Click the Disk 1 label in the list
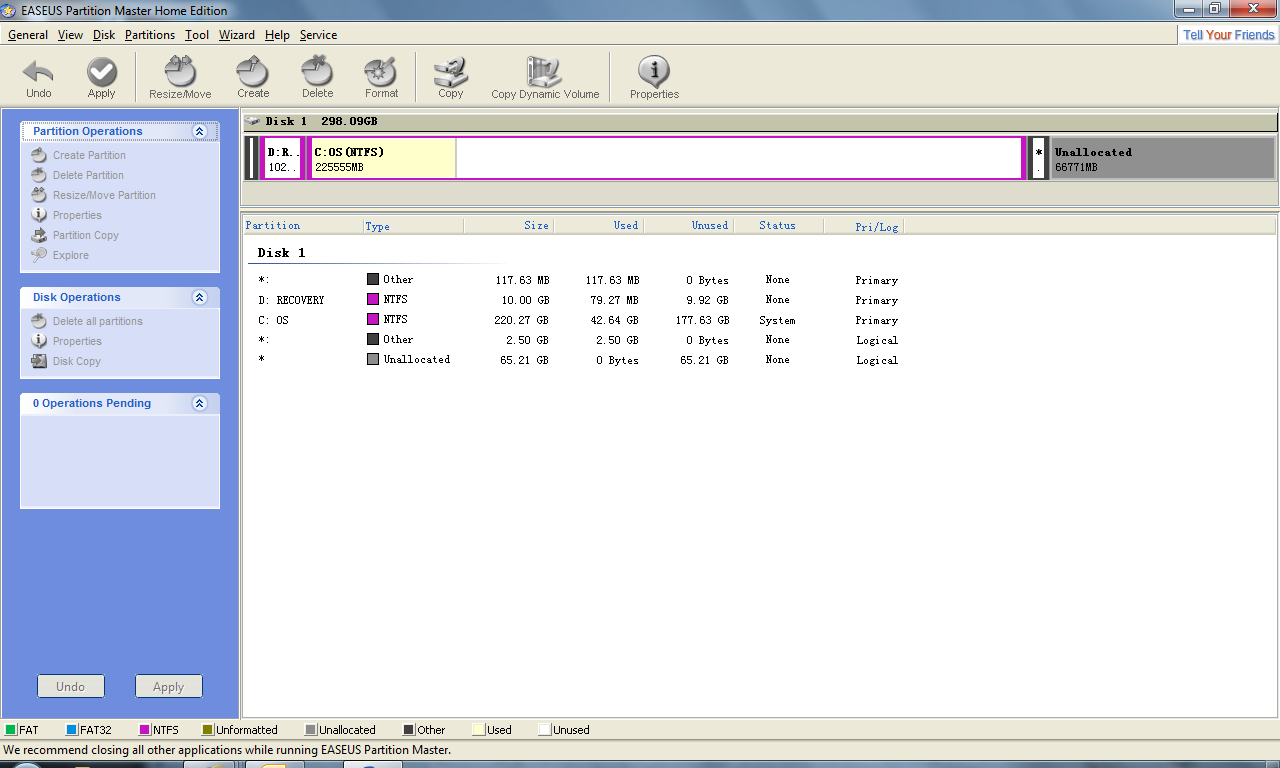The height and width of the screenshot is (768, 1280). click(281, 253)
